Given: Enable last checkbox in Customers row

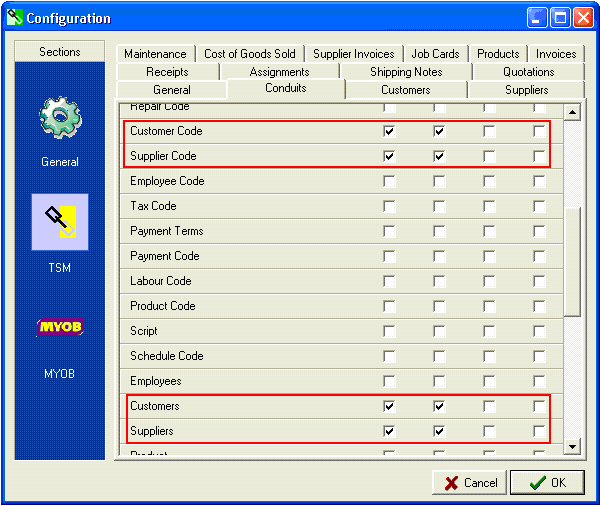Looking at the screenshot, I should click(539, 406).
